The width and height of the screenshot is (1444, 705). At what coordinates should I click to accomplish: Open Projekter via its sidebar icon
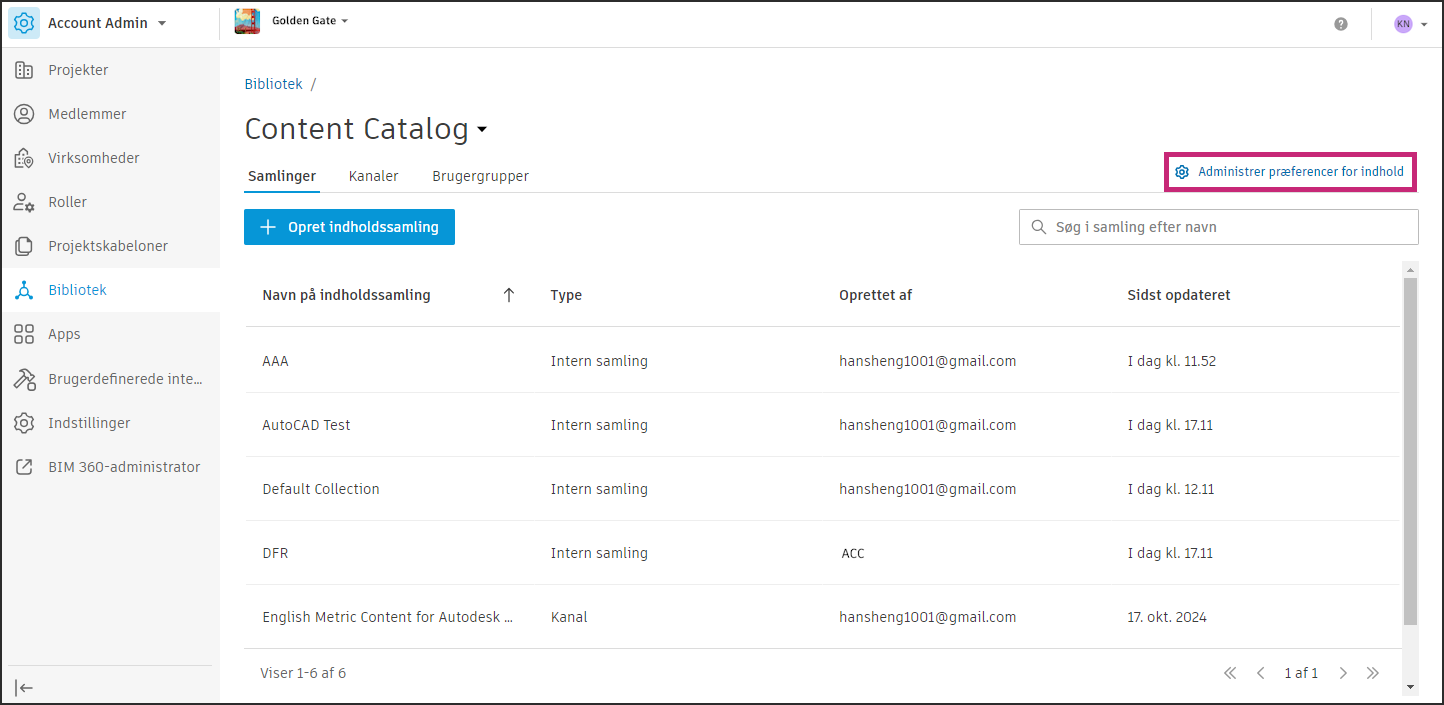click(24, 70)
